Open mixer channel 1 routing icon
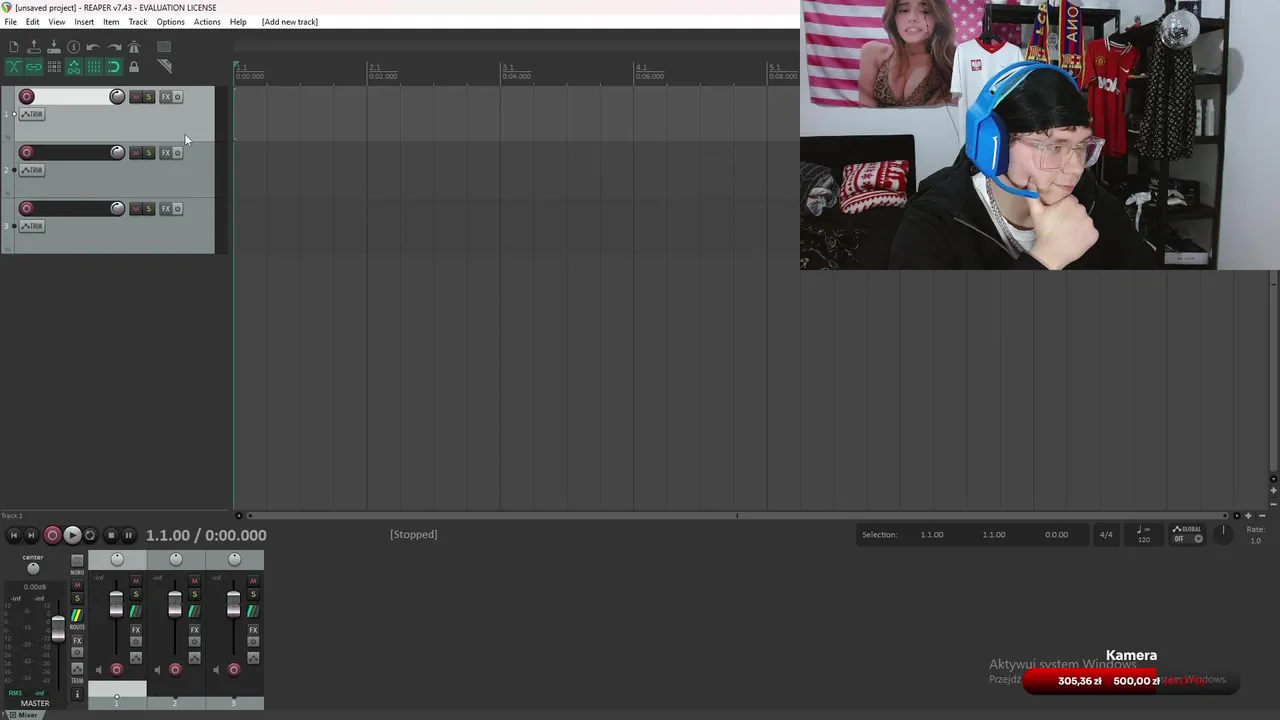Image resolution: width=1280 pixels, height=720 pixels. pos(136,611)
